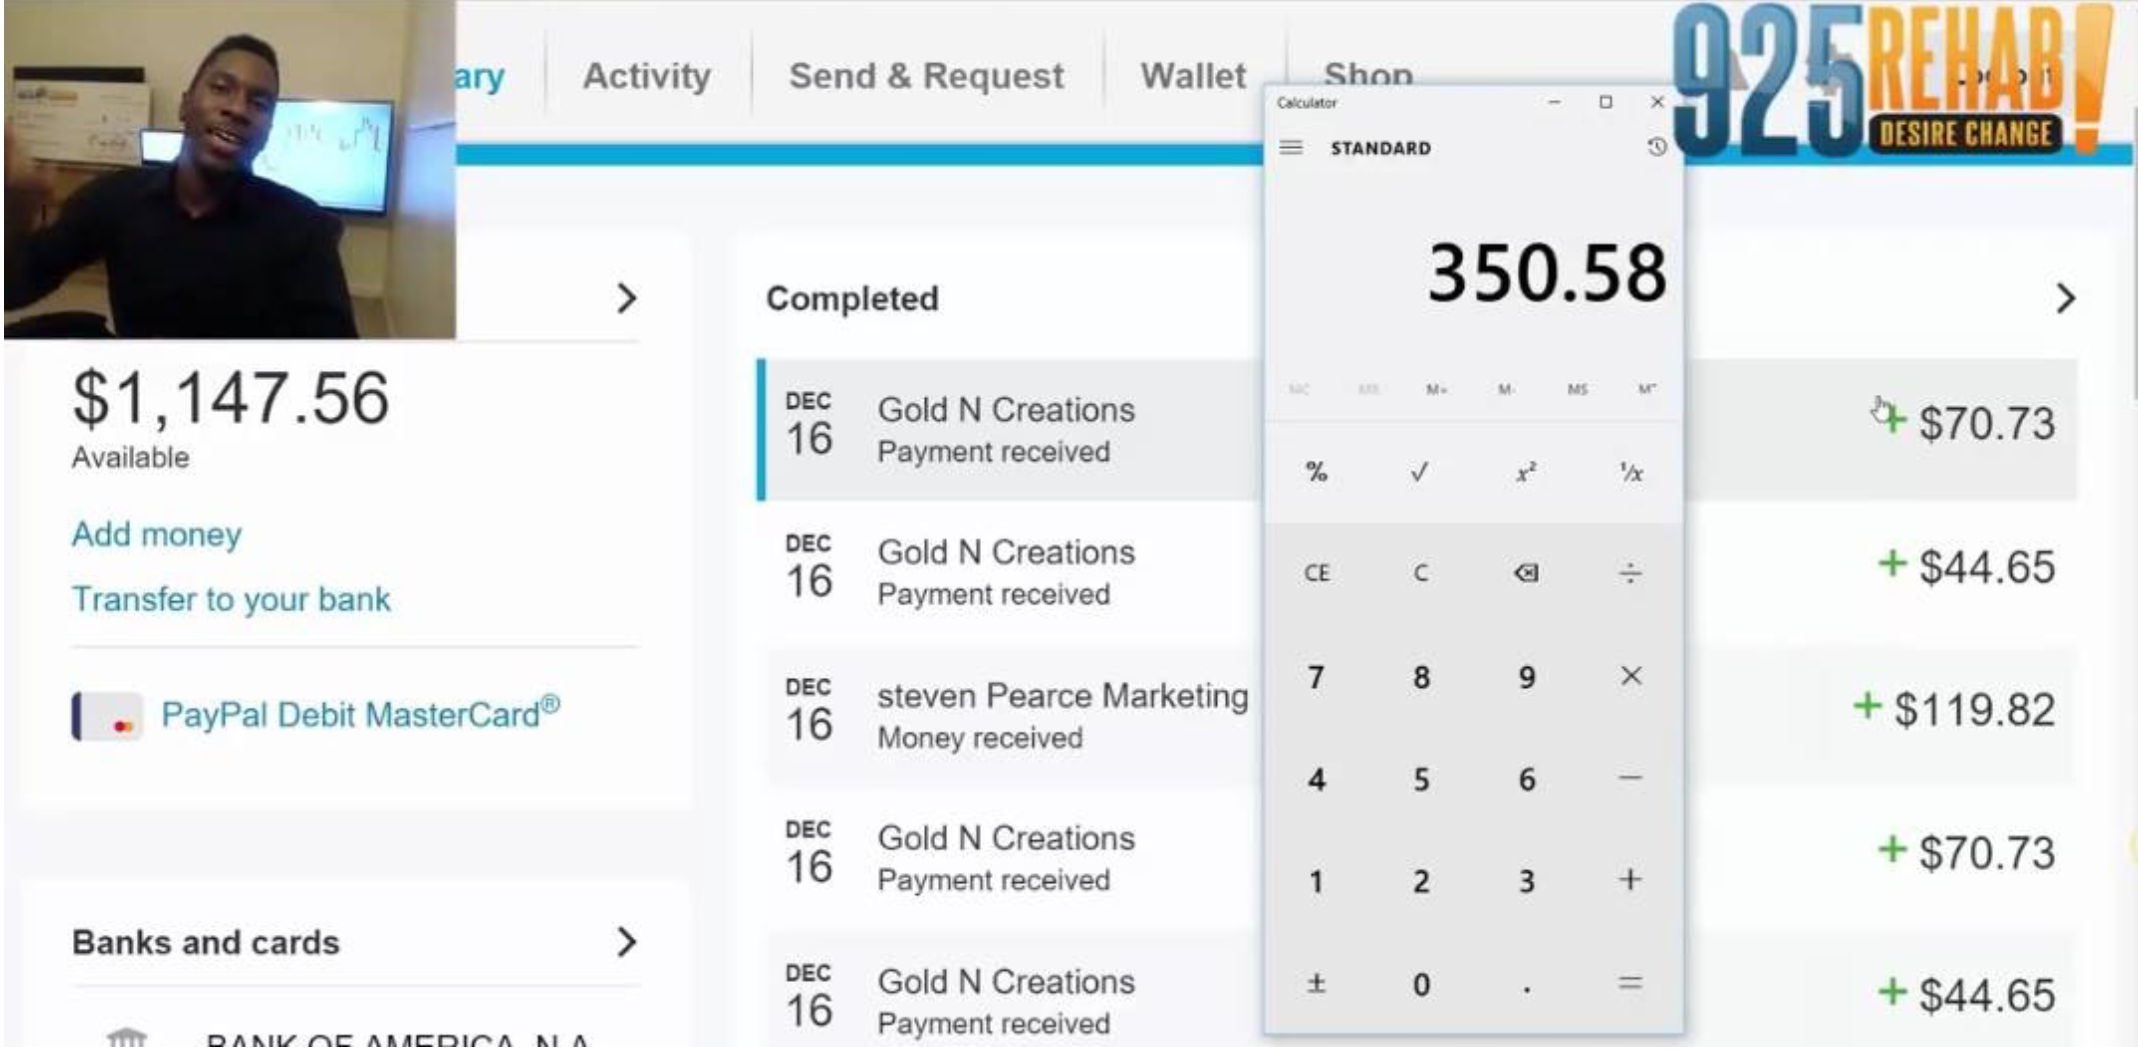
Task: Click the Add money link
Action: coord(157,534)
